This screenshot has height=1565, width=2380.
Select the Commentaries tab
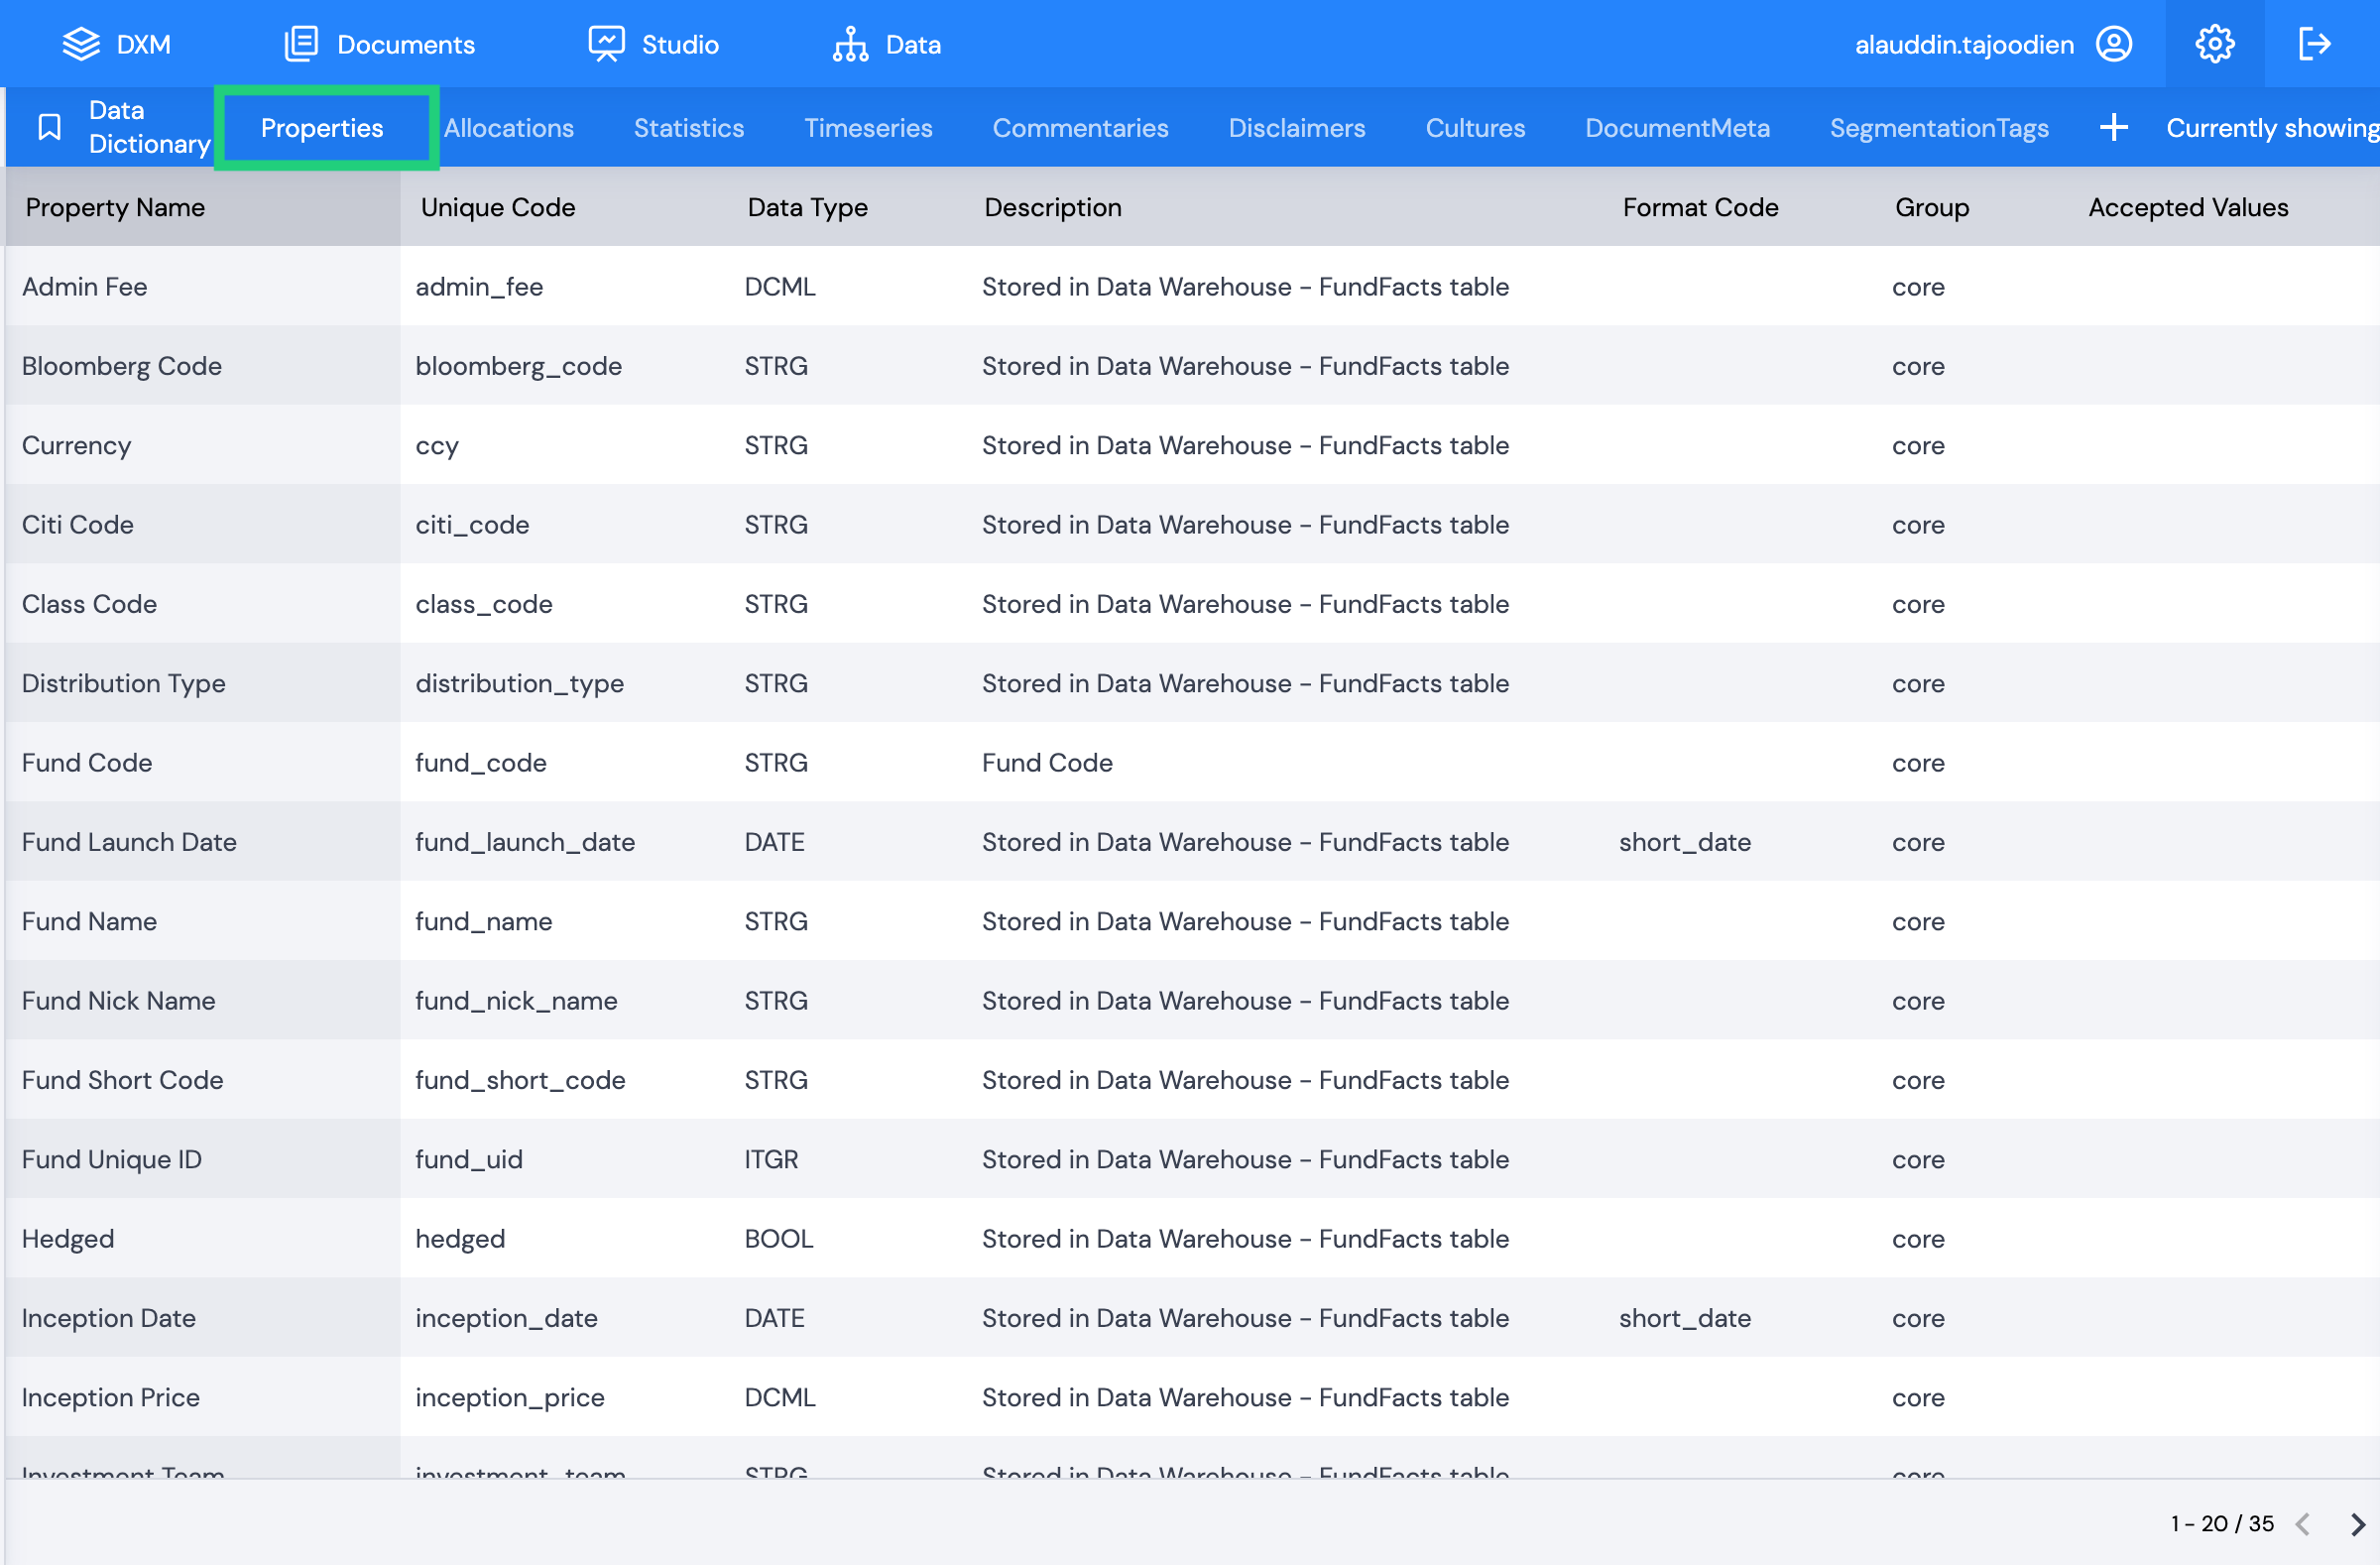coord(1080,128)
